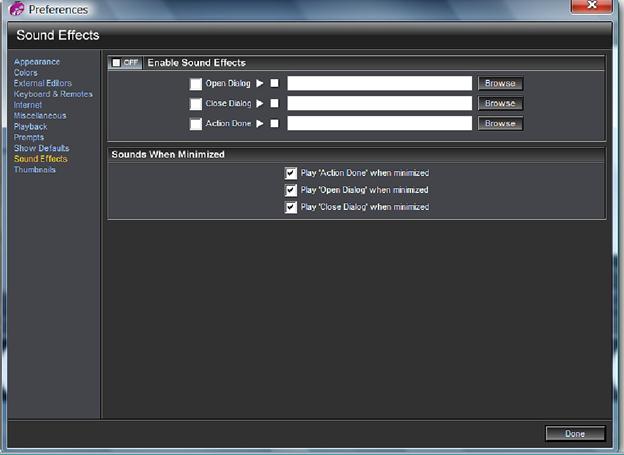624x455 pixels.
Task: Play the Close Dialog sound preview
Action: click(x=260, y=103)
